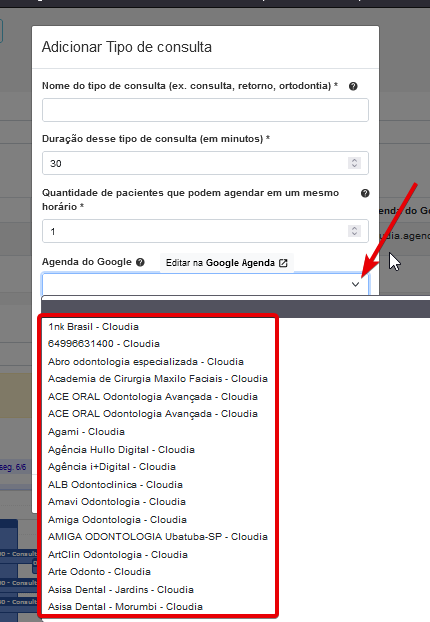Screen dimensions: 430x622
Task: Open help icon beside Agenda do Google
Action: 140,262
